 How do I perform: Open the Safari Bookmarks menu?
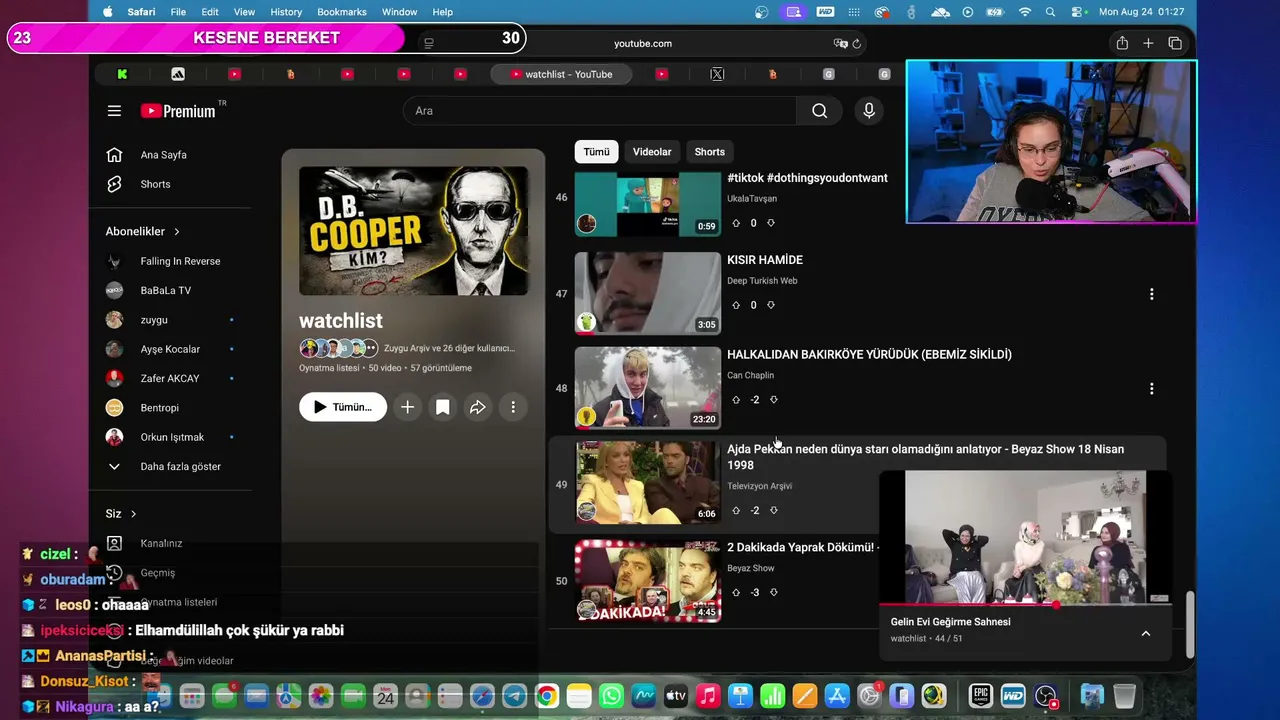point(342,12)
